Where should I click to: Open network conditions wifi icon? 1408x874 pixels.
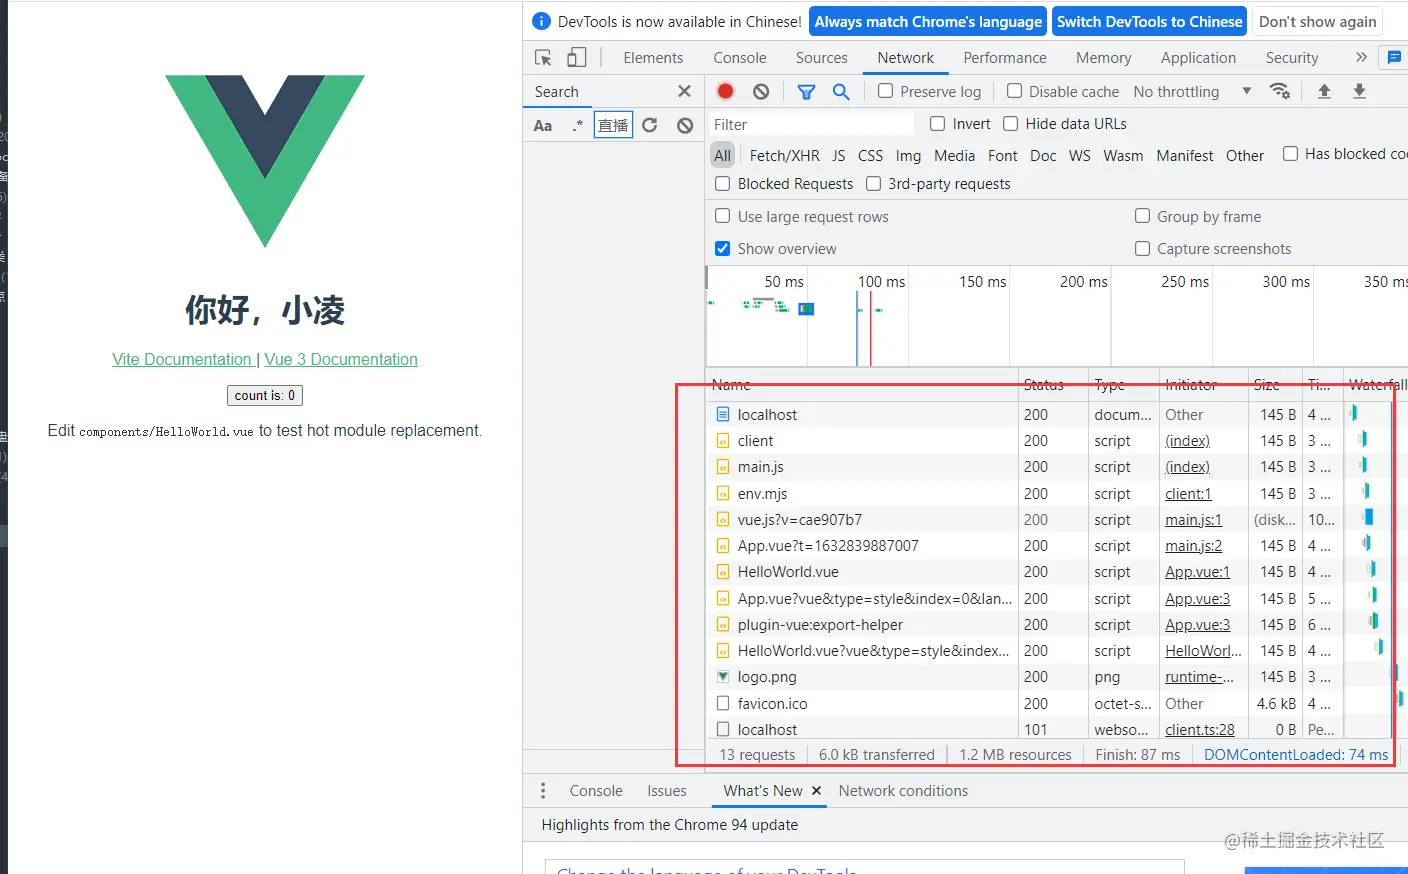tap(1279, 91)
